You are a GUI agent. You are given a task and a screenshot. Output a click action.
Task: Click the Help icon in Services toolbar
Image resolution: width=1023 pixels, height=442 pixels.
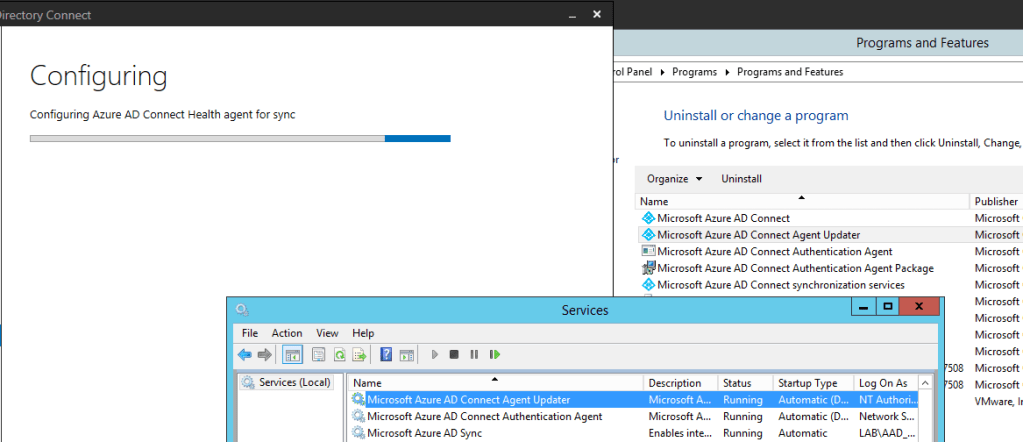coord(386,354)
